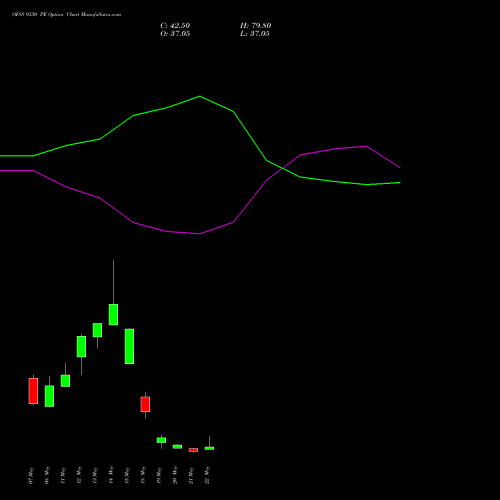Screen dimensions: 500x500
Task: Select the small green candlestick for 20 May
Action: point(177,447)
